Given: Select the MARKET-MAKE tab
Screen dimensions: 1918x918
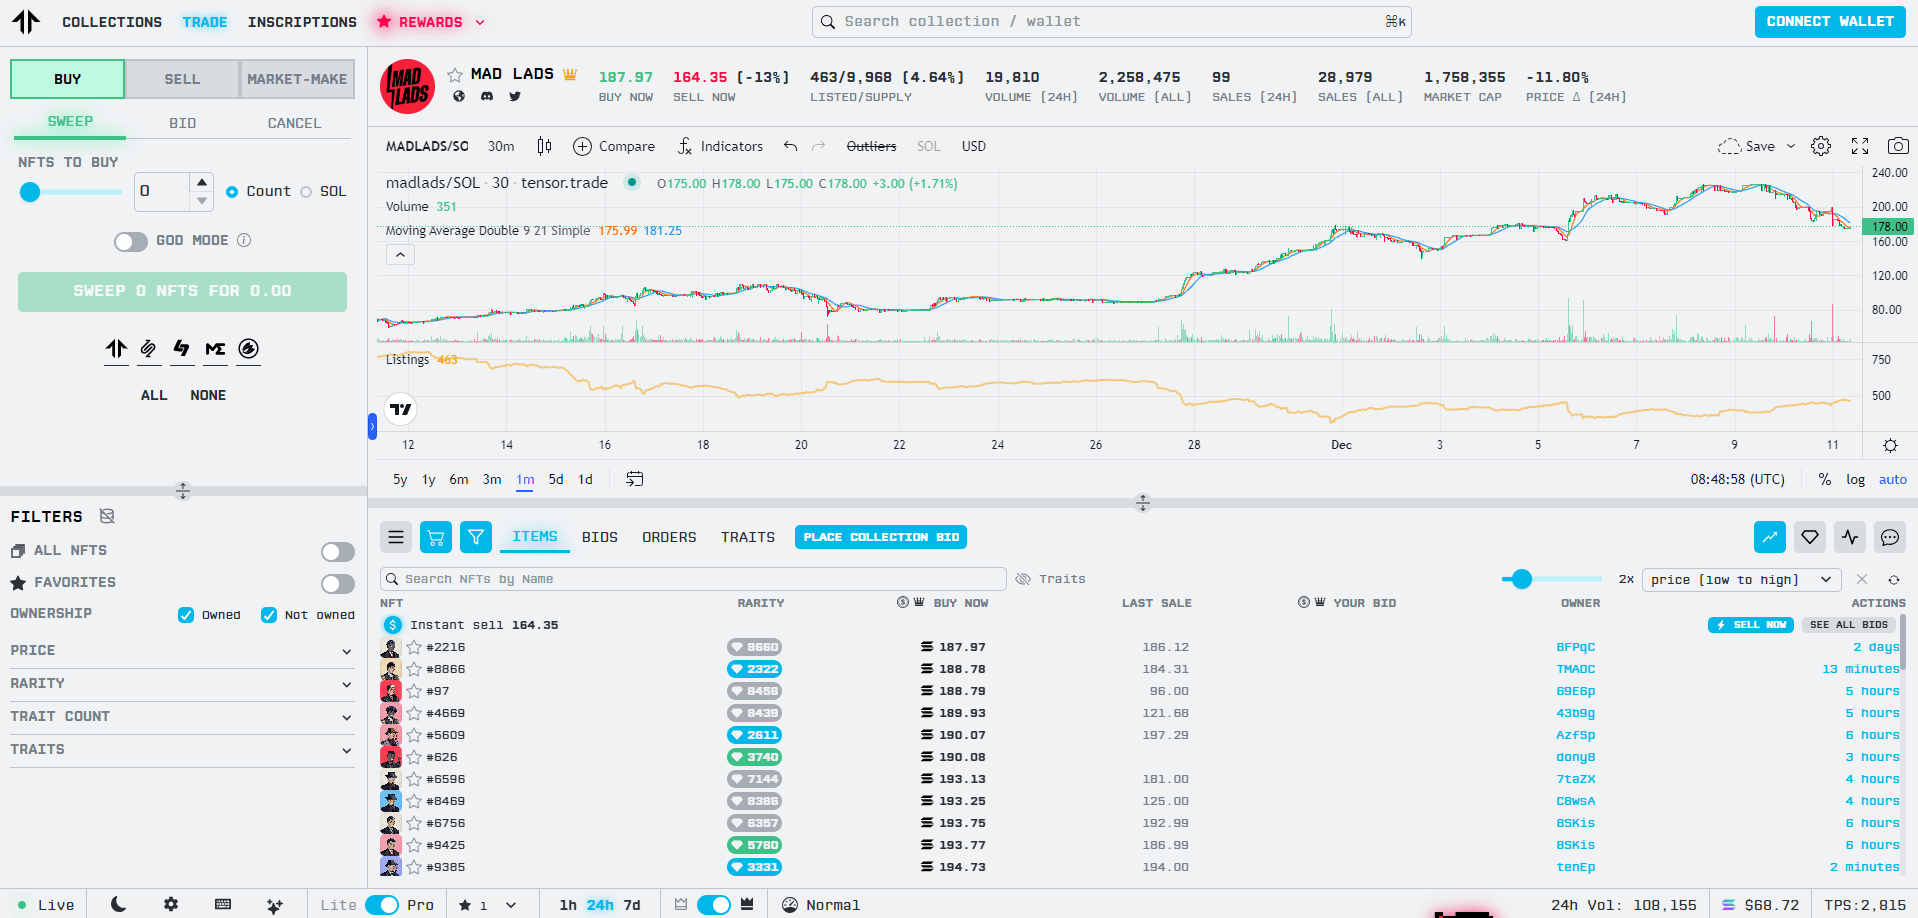Looking at the screenshot, I should tap(297, 79).
